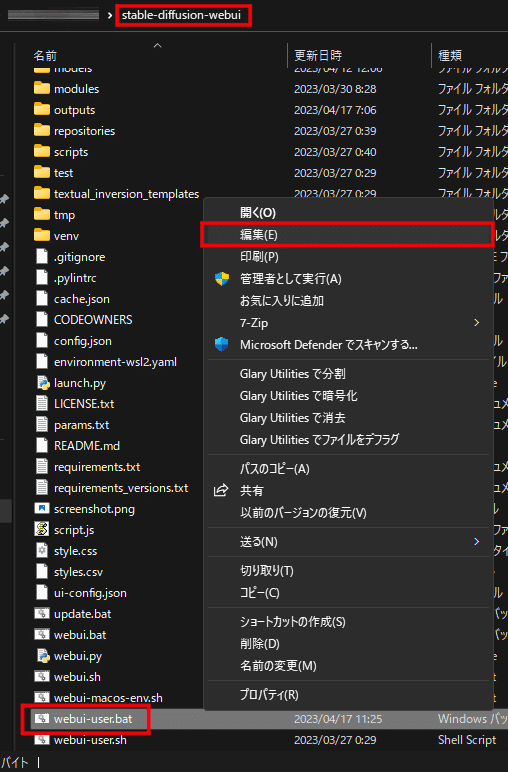Click the screenshot.png image file icon
The image size is (508, 772).
pos(42,508)
